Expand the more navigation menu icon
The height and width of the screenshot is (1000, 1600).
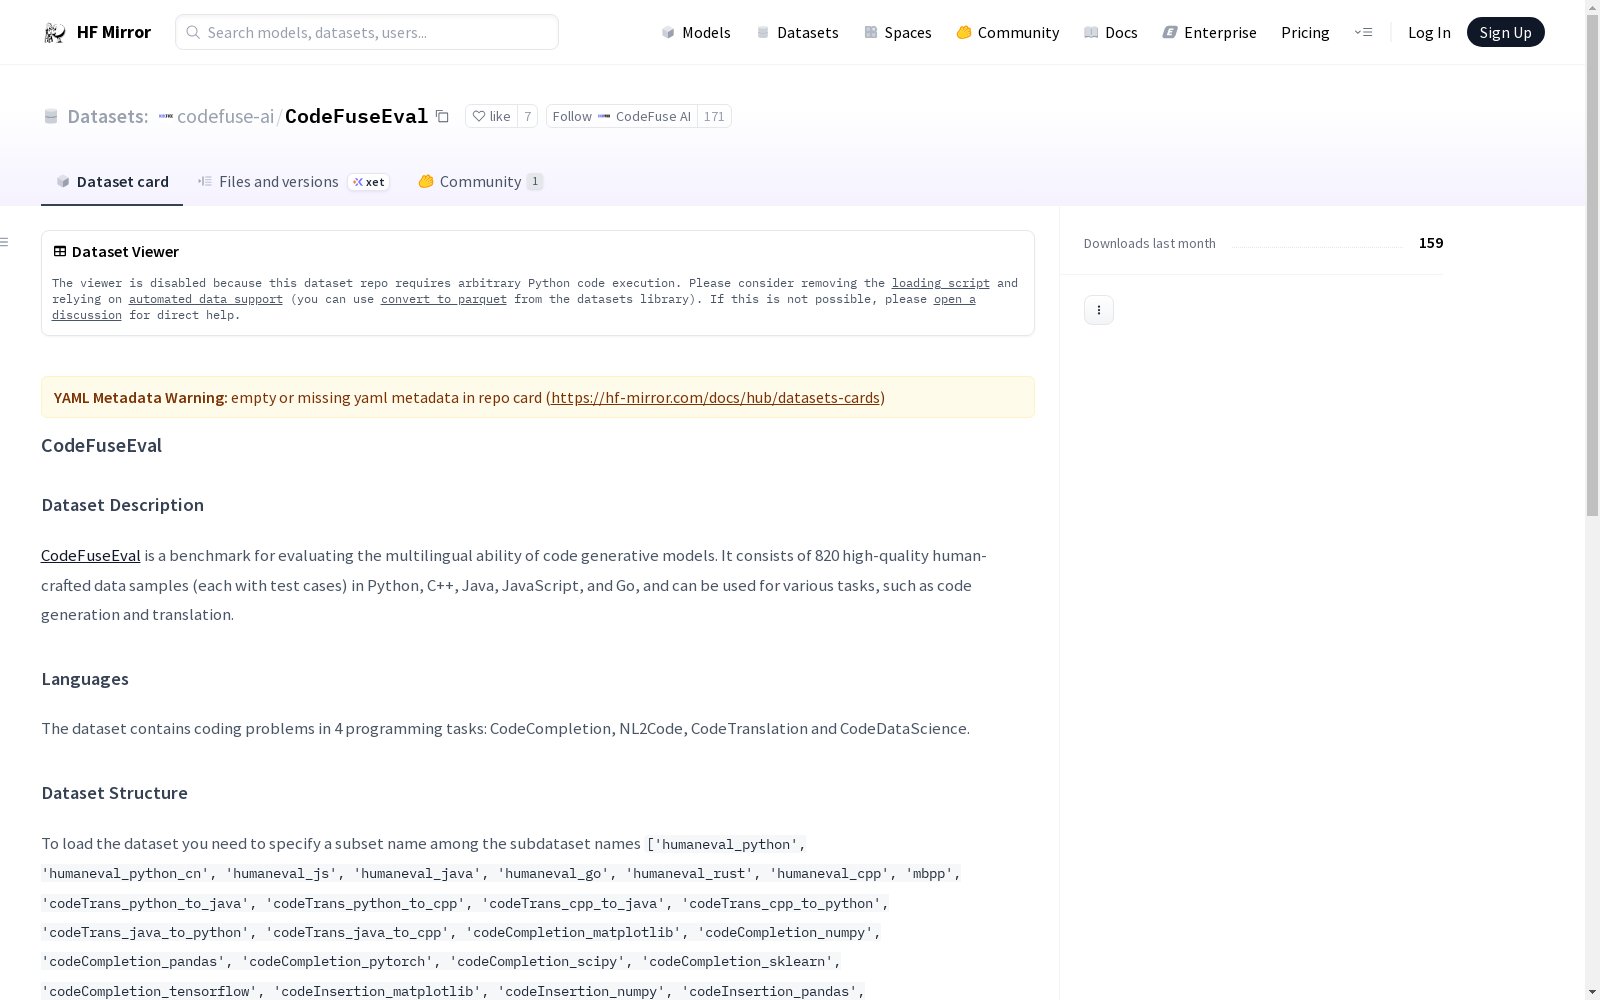(x=1363, y=32)
